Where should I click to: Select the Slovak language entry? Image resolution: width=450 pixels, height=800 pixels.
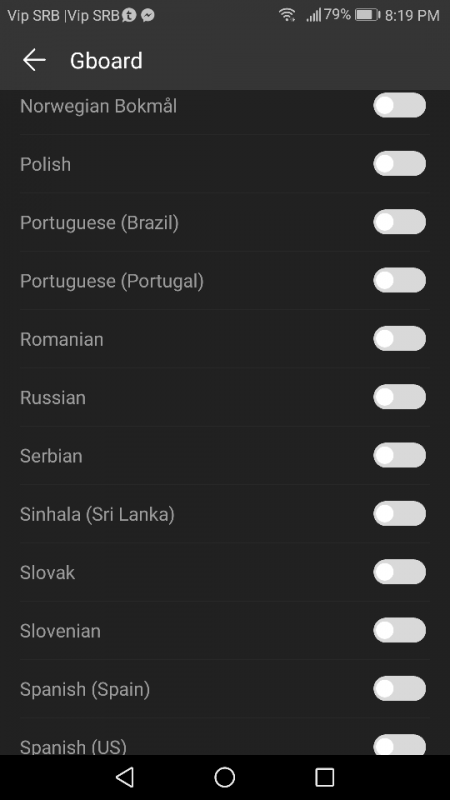(x=225, y=572)
